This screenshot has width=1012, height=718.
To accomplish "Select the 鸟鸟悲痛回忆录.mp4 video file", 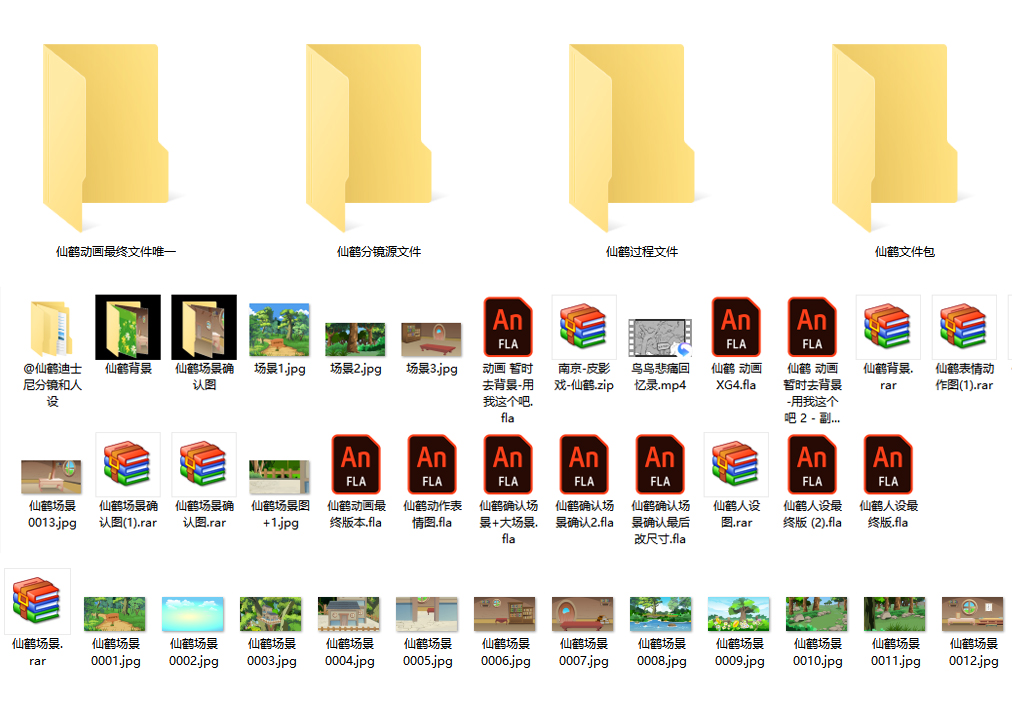I will point(660,340).
